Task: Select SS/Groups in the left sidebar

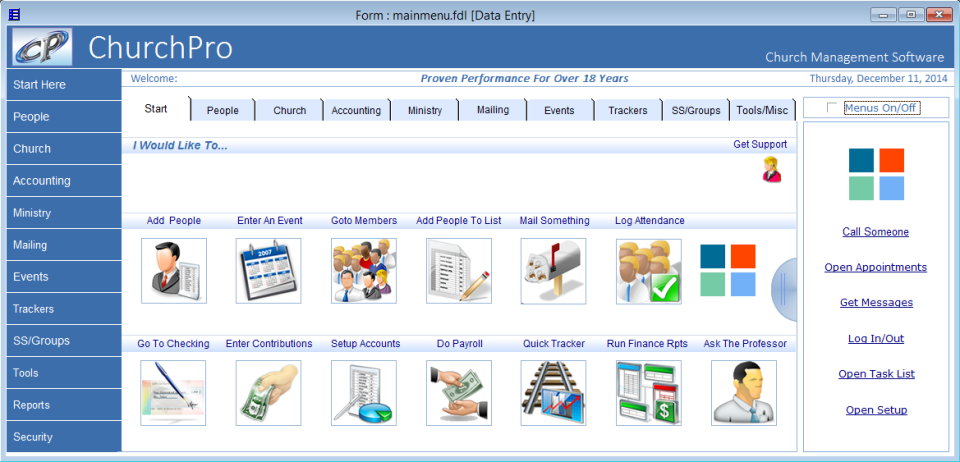Action: point(64,341)
